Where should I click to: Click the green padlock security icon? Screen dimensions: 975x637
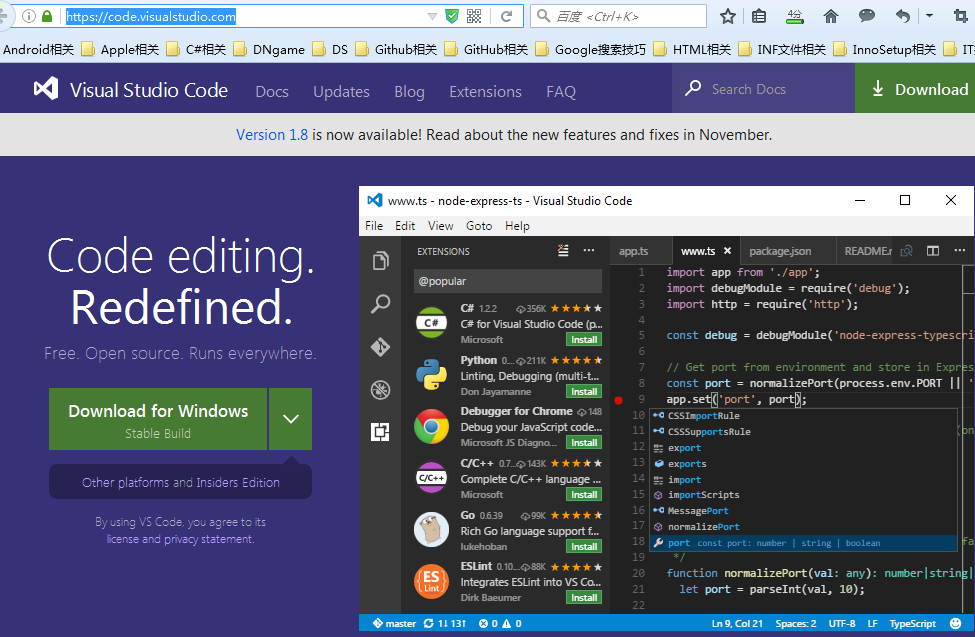(x=47, y=16)
